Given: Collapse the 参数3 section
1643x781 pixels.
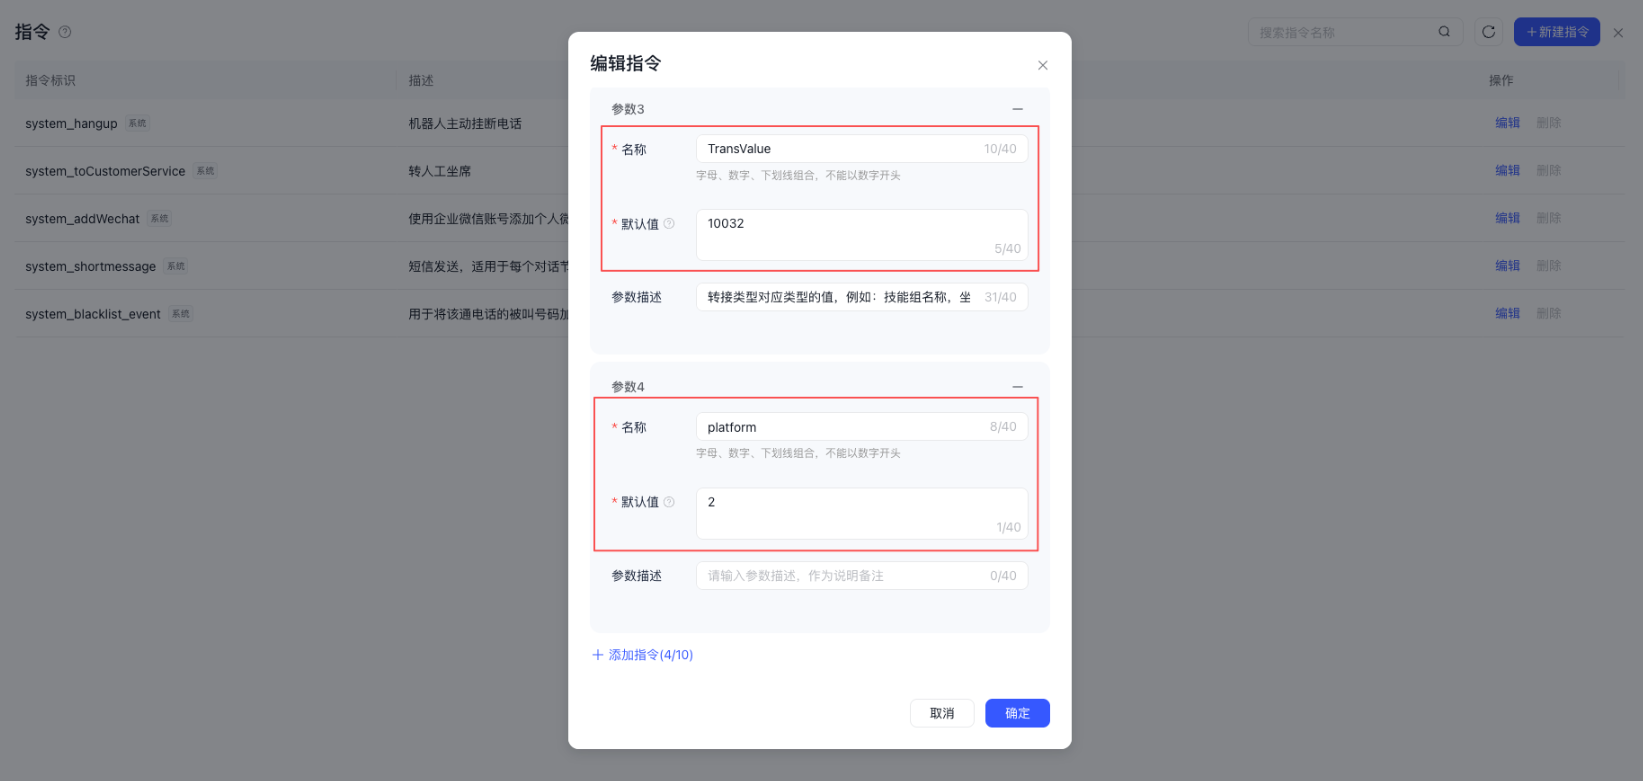Looking at the screenshot, I should click(1017, 109).
